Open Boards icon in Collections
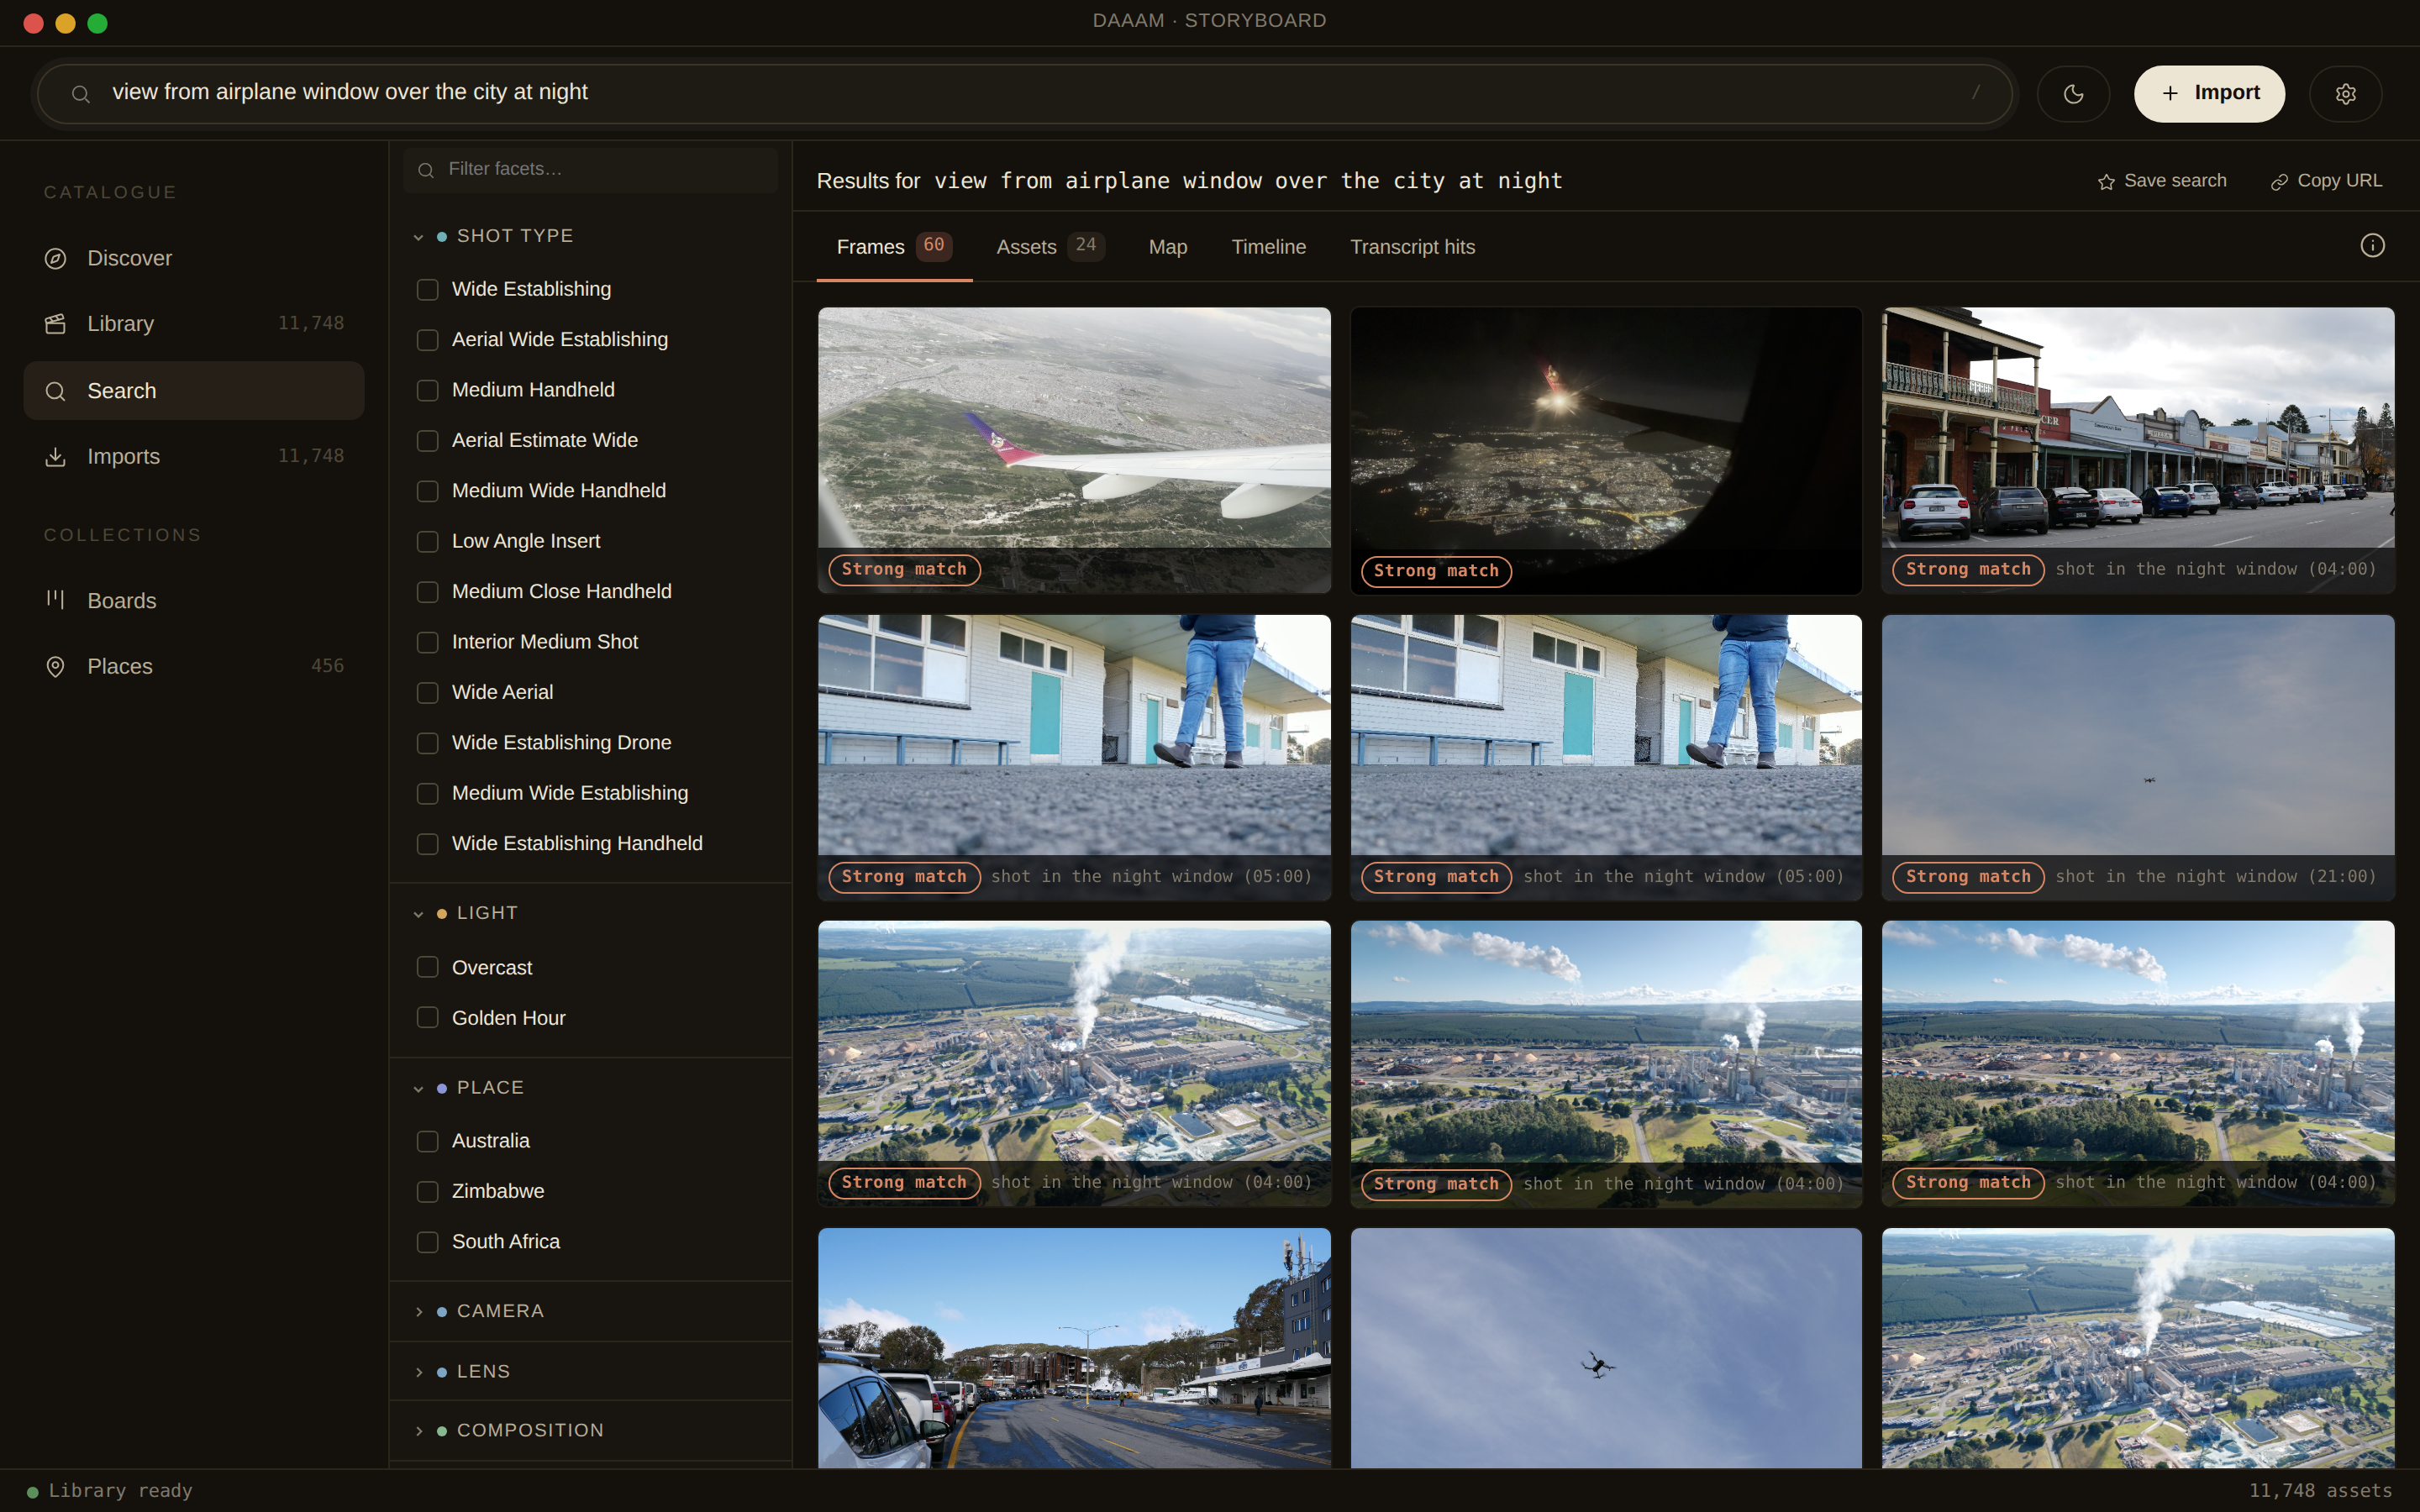2420x1512 pixels. pos(56,600)
